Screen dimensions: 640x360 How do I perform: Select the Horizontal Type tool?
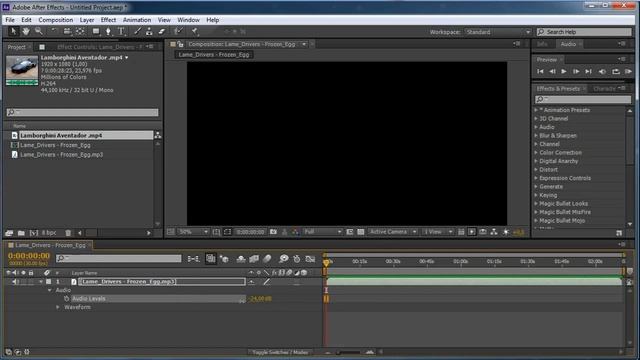[121, 31]
